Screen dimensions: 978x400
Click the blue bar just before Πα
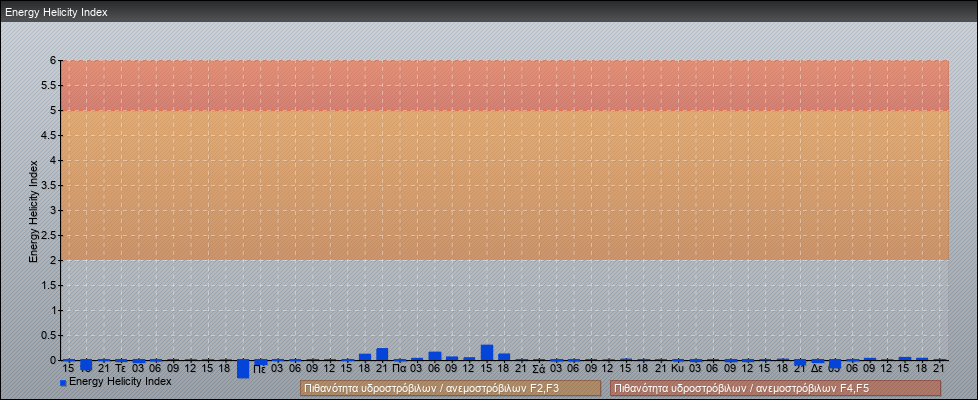coord(382,354)
